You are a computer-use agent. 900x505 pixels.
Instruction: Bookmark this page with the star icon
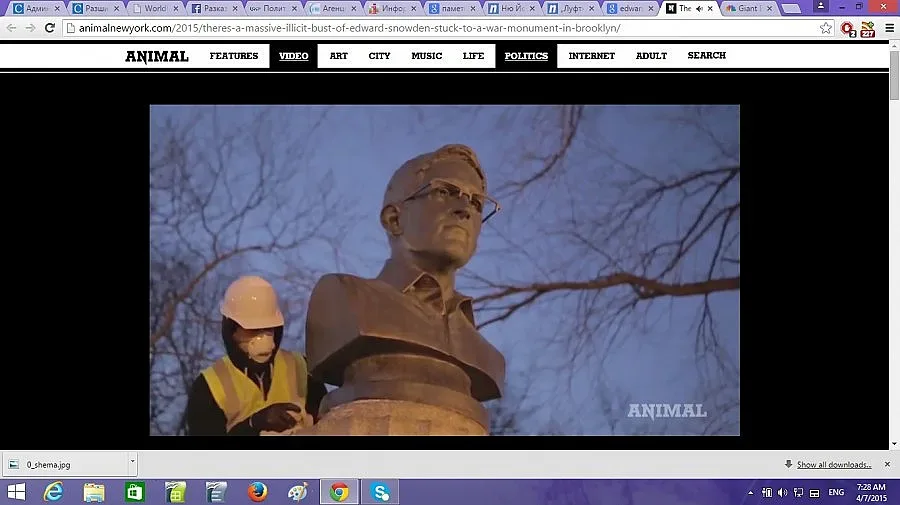point(826,28)
